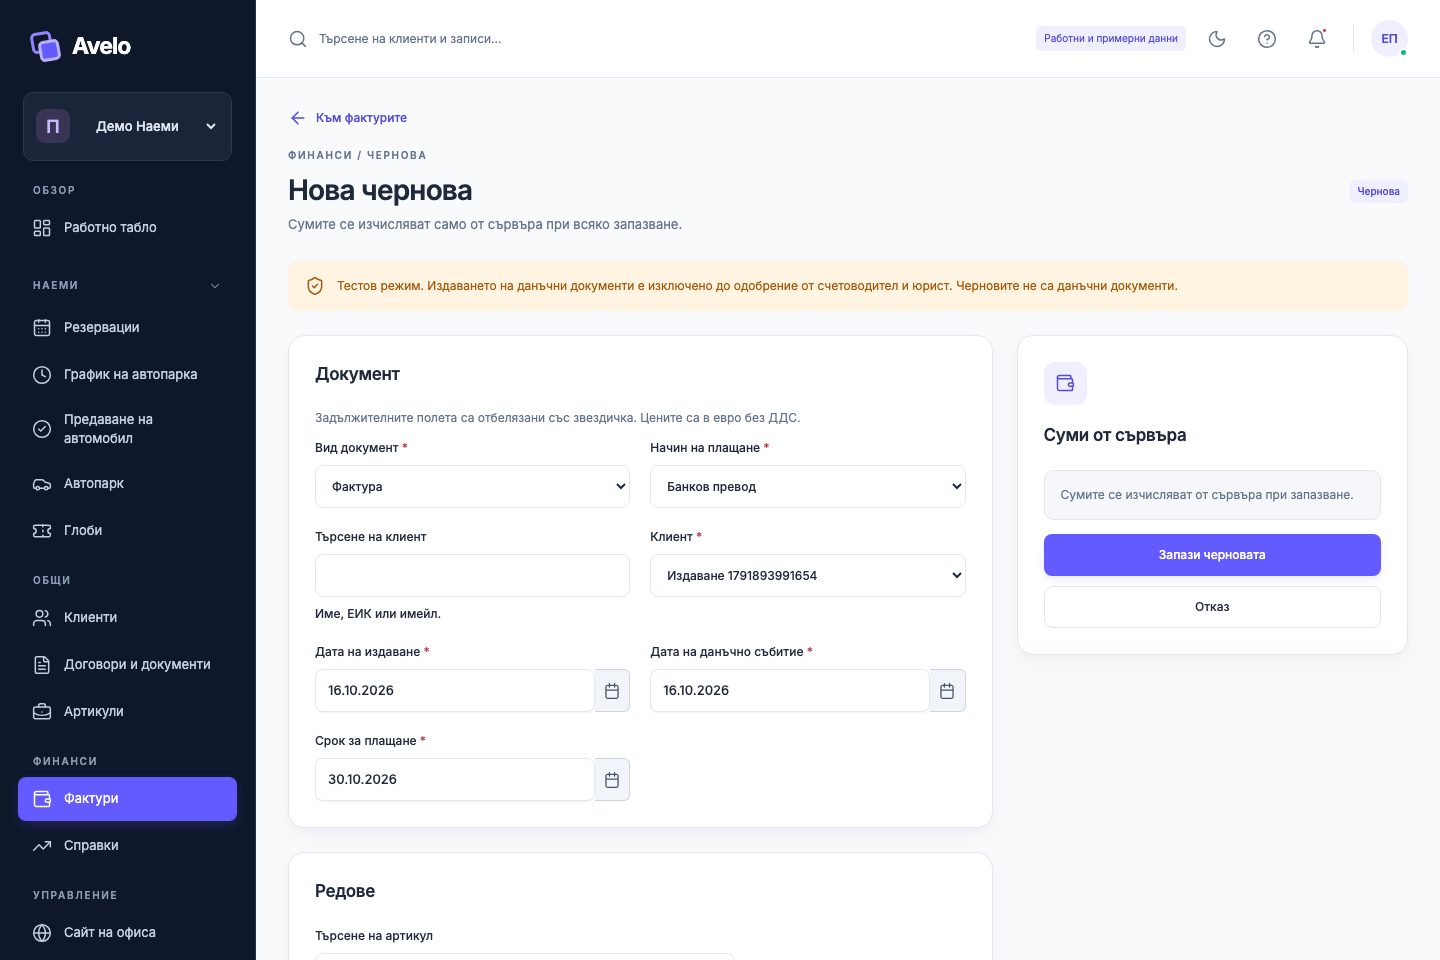Click the Avelo logo icon

click(45, 46)
